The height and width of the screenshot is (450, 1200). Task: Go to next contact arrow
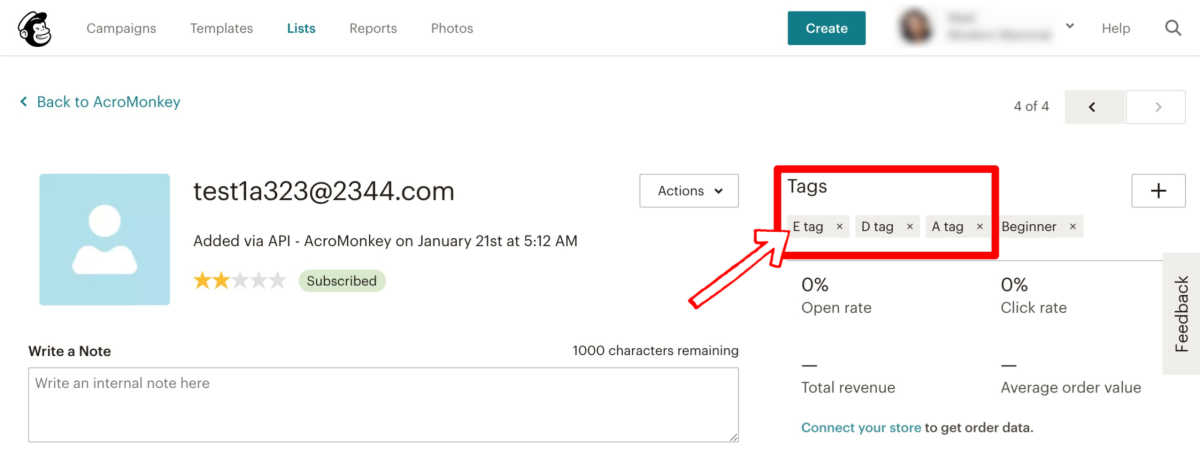tap(1156, 107)
